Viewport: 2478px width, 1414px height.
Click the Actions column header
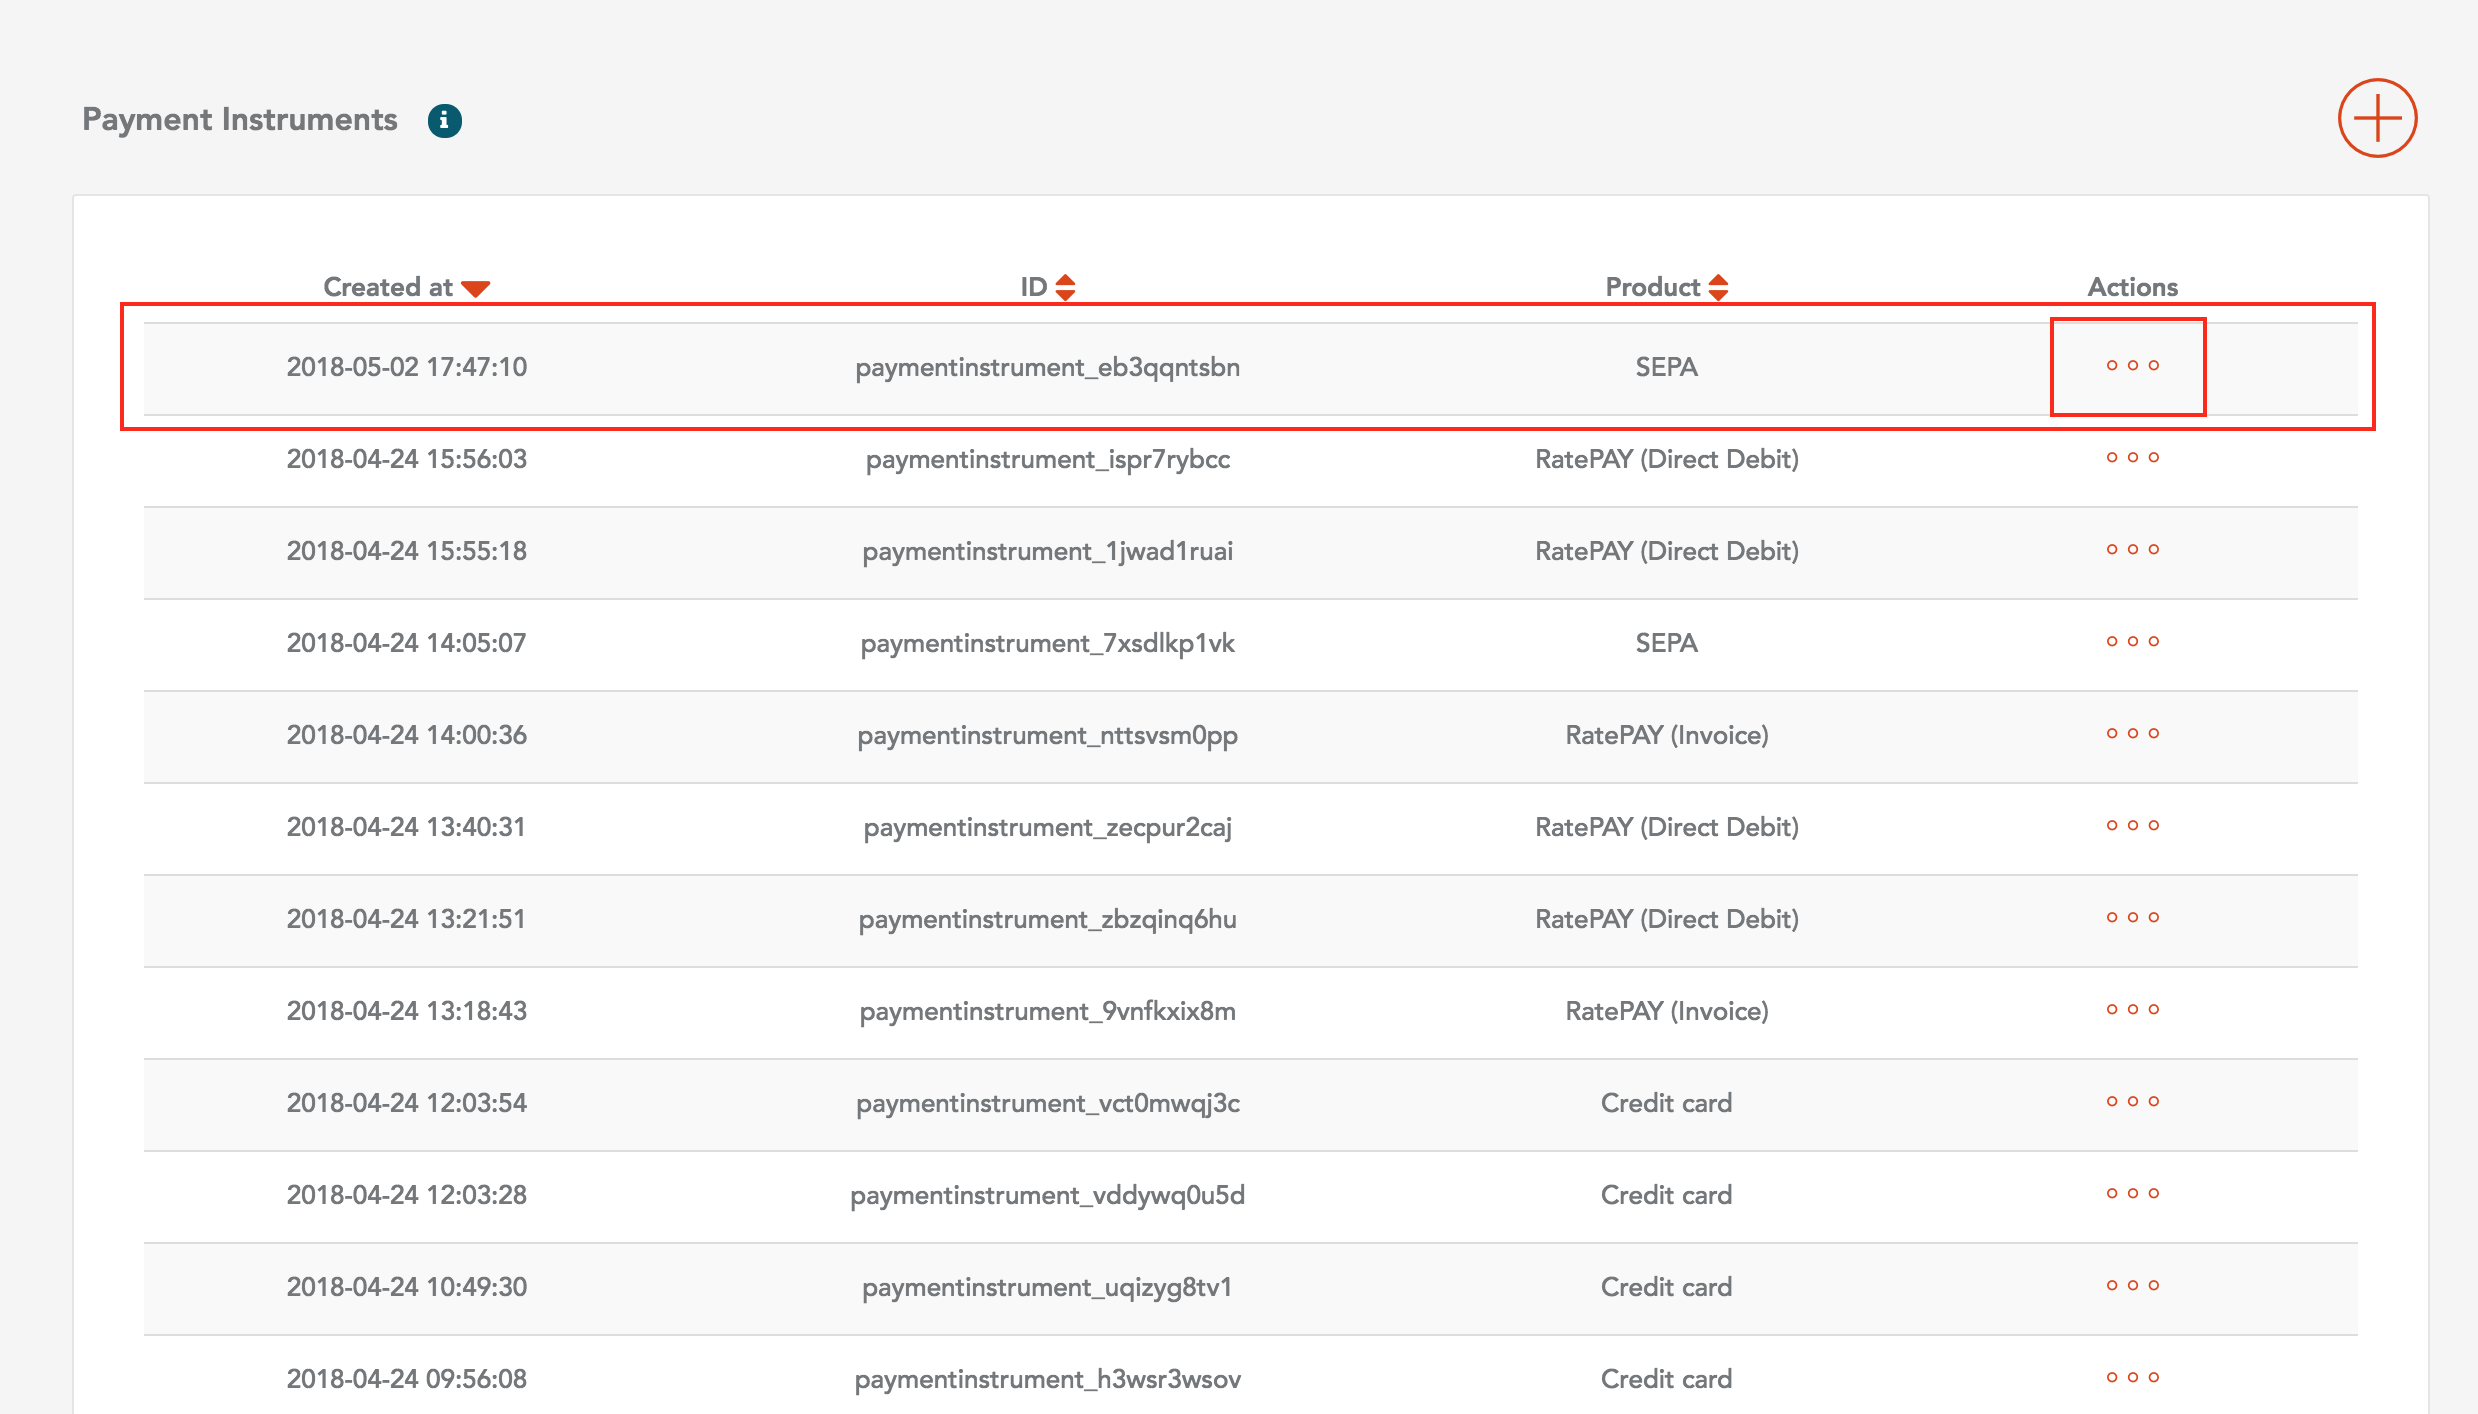click(x=2132, y=287)
